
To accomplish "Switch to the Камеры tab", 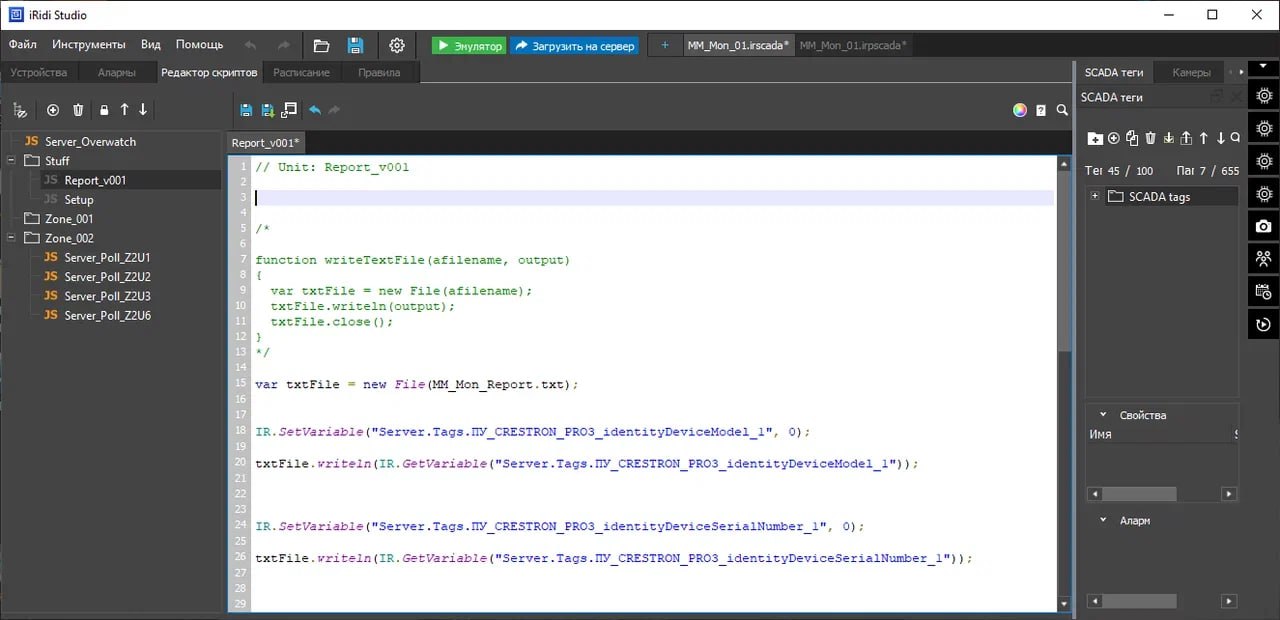I will (1191, 73).
